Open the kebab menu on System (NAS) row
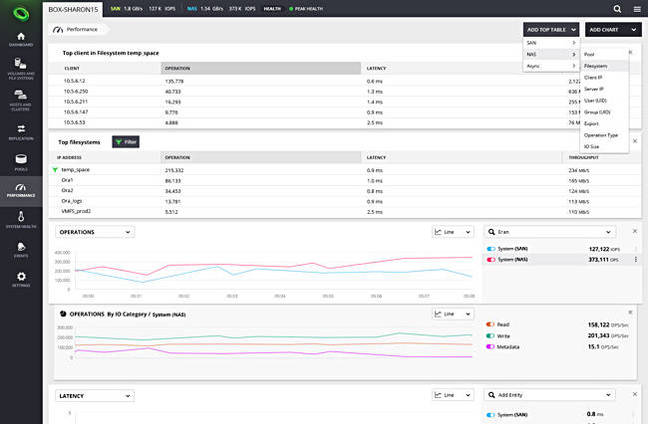 click(x=636, y=260)
